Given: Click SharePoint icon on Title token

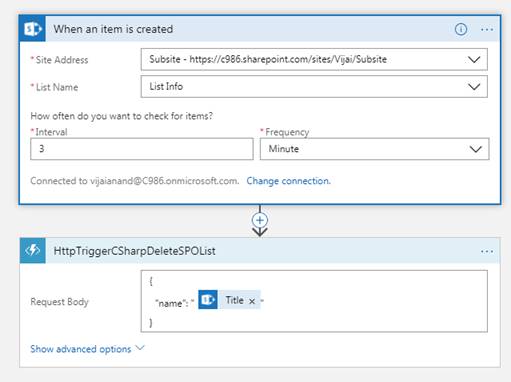Looking at the screenshot, I should 208,300.
